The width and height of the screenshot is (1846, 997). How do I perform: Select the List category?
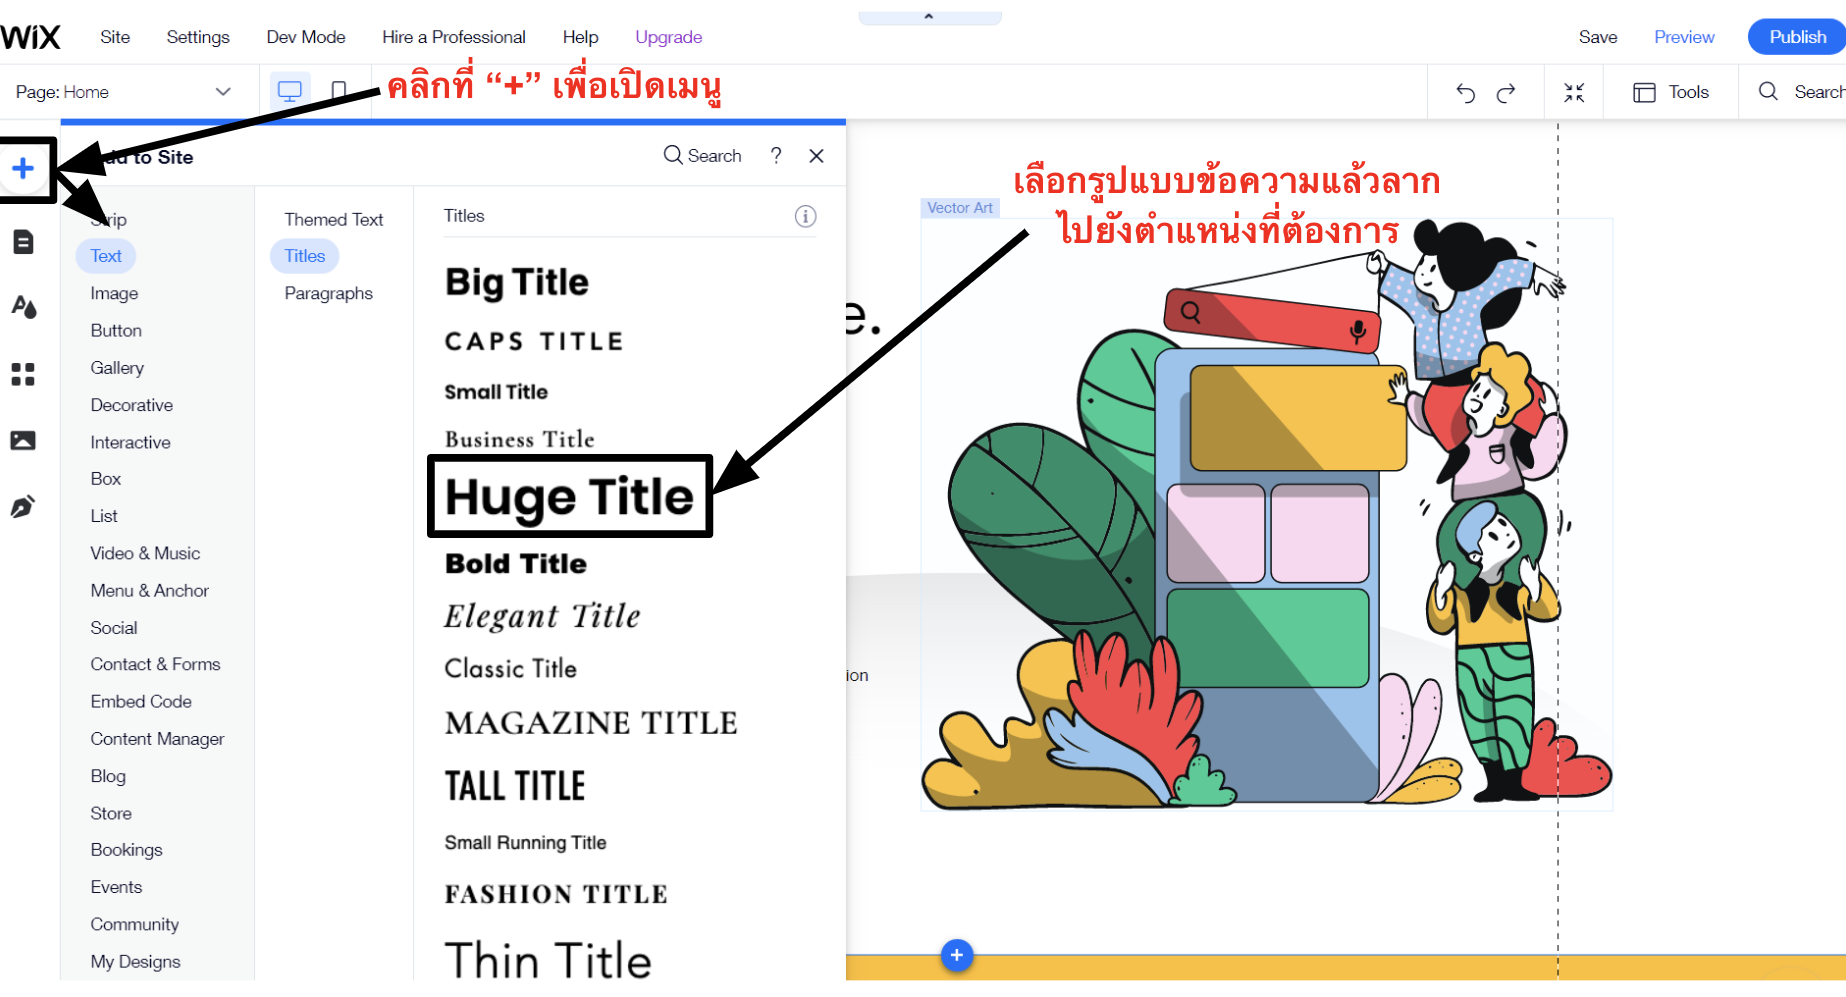point(104,516)
